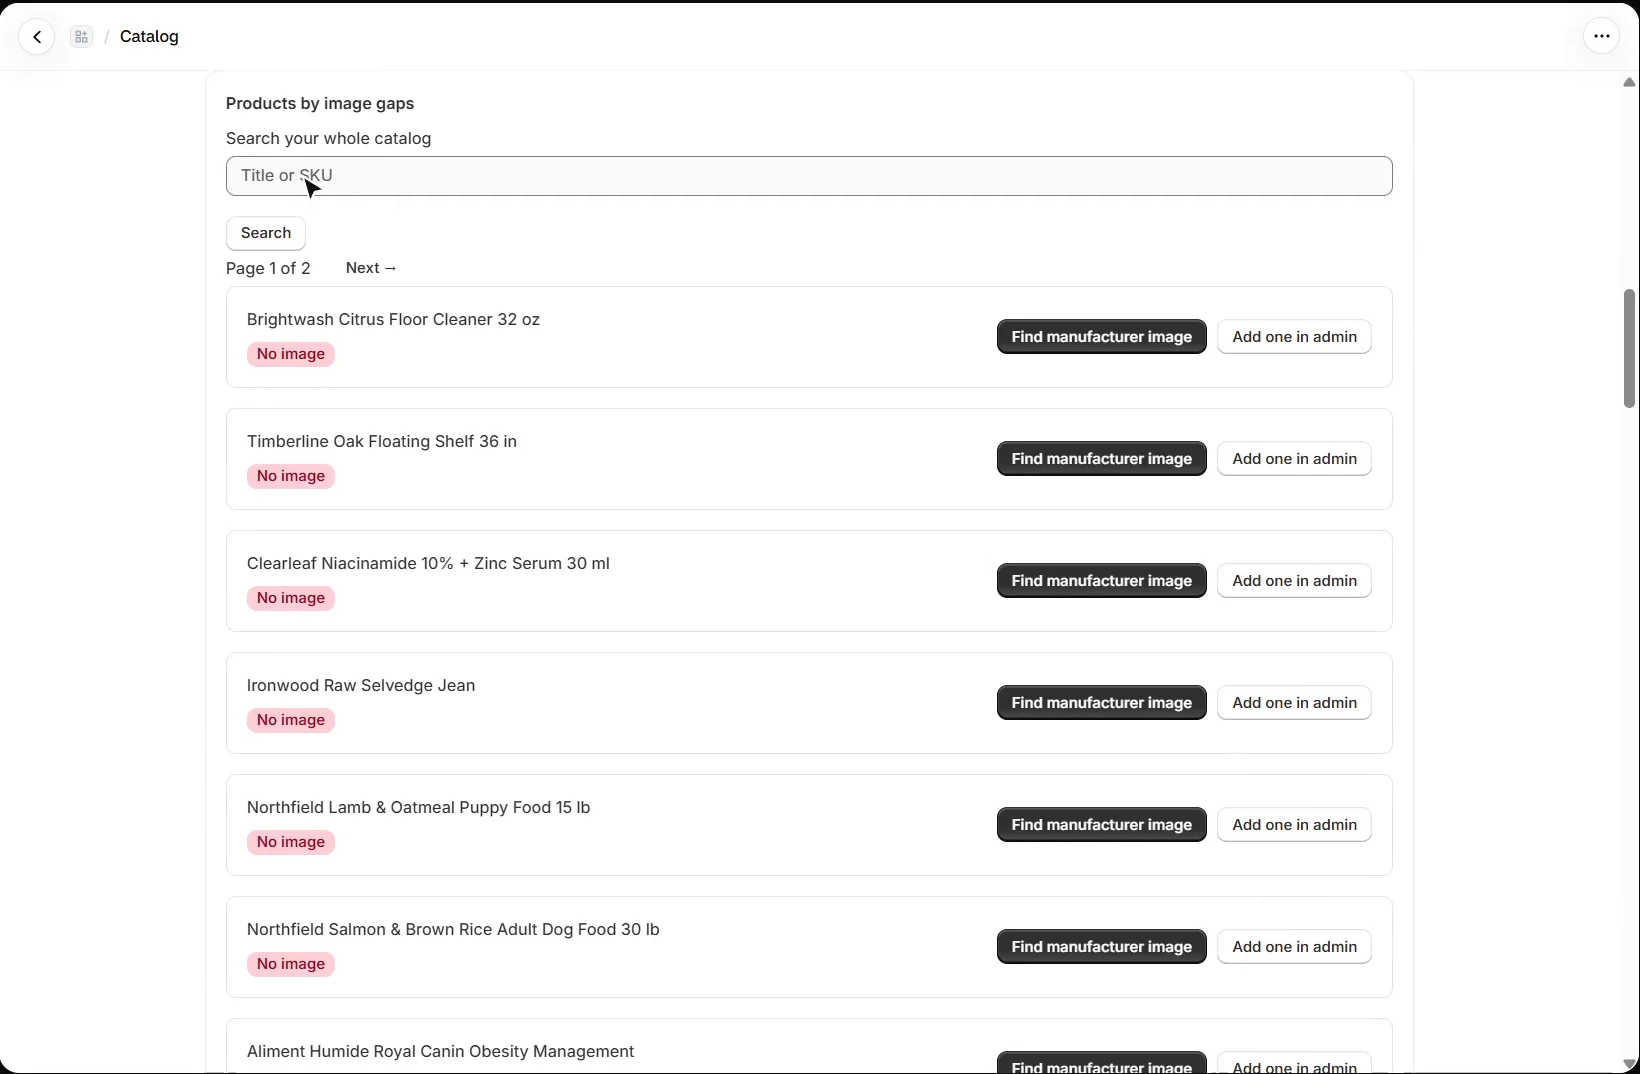The height and width of the screenshot is (1074, 1640).
Task: Go to the Next page link
Action: coord(371,268)
